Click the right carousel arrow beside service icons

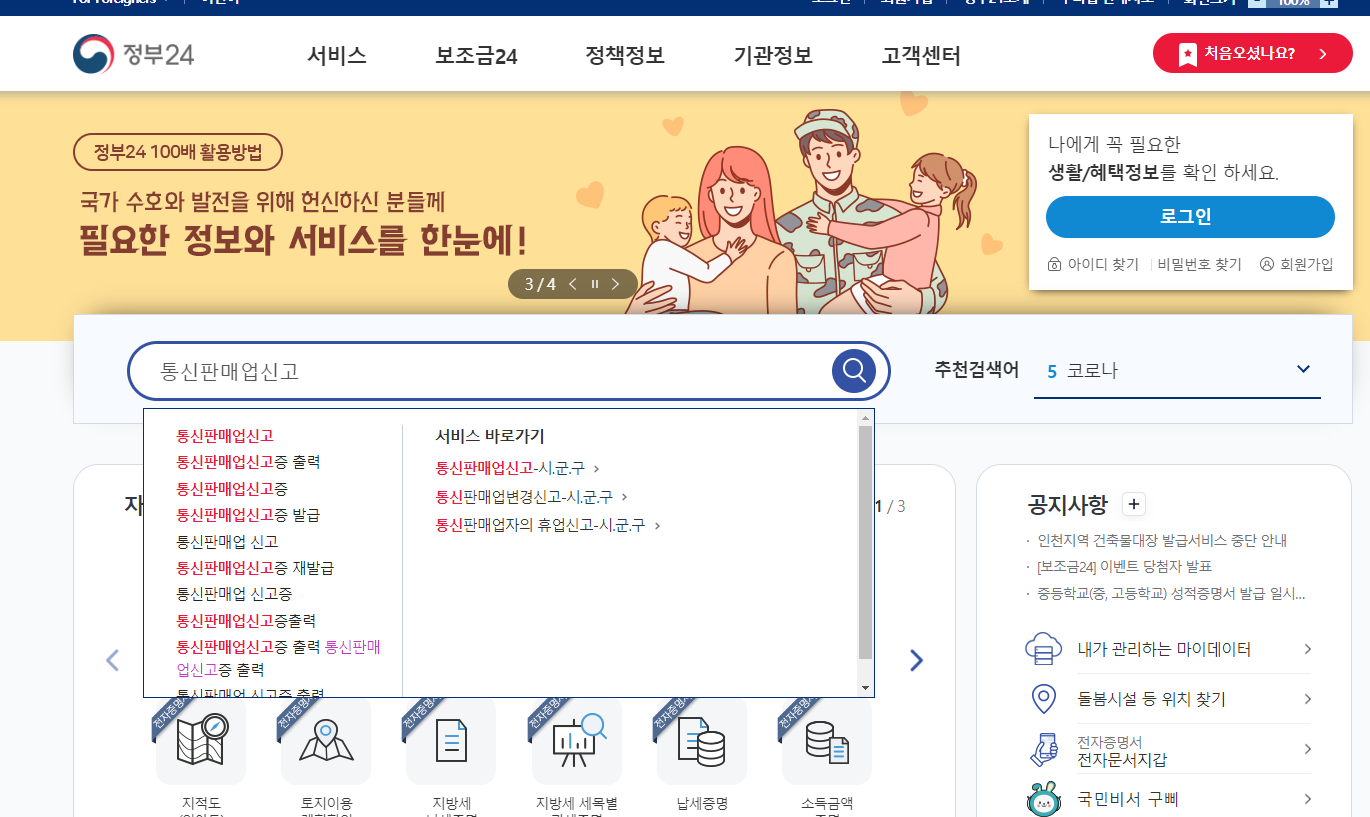point(916,660)
